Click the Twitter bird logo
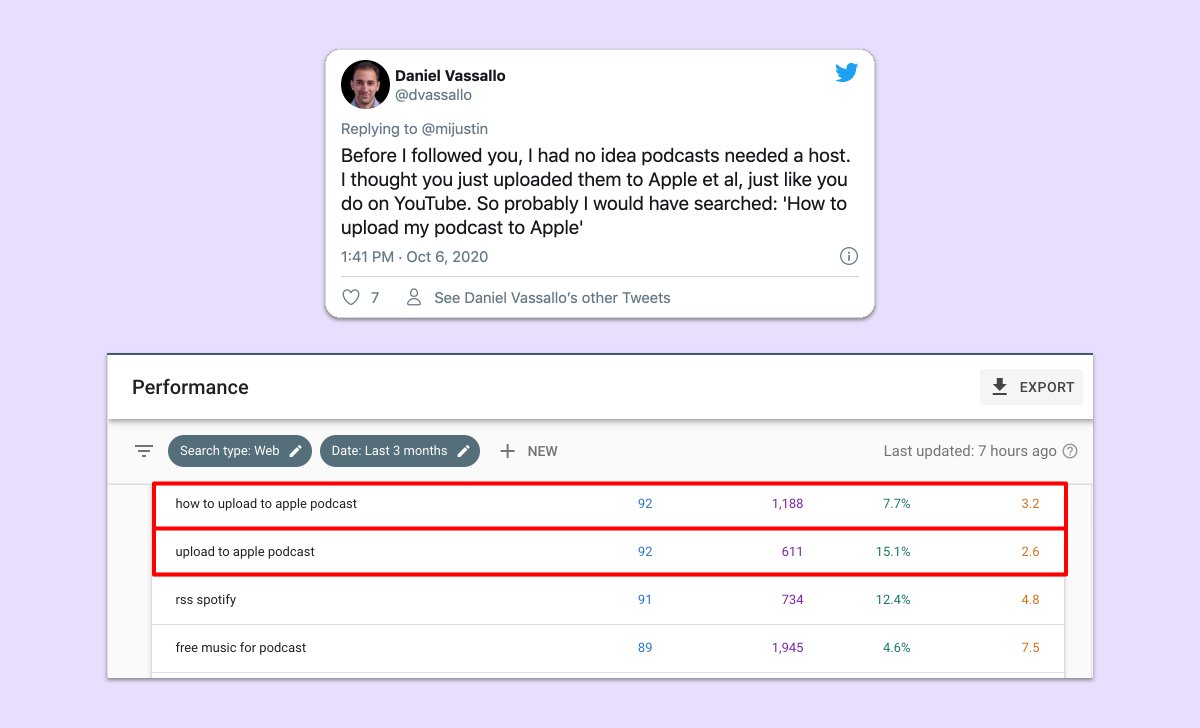Viewport: 1200px width, 728px height. [846, 73]
